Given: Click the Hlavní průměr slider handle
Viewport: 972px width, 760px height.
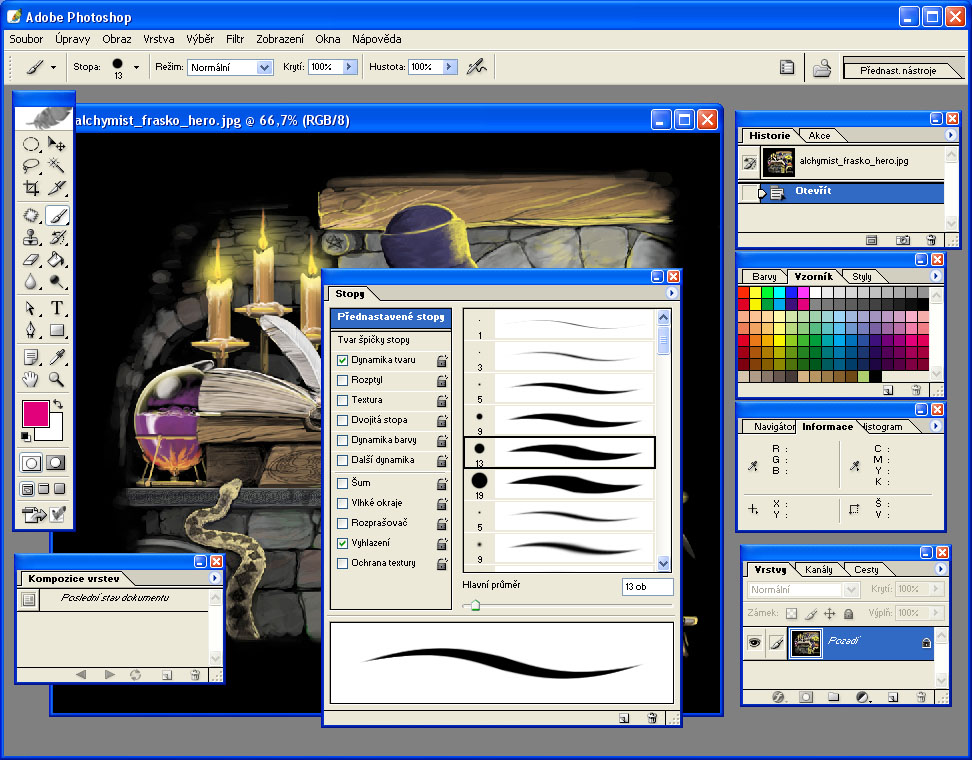Looking at the screenshot, I should pos(475,605).
